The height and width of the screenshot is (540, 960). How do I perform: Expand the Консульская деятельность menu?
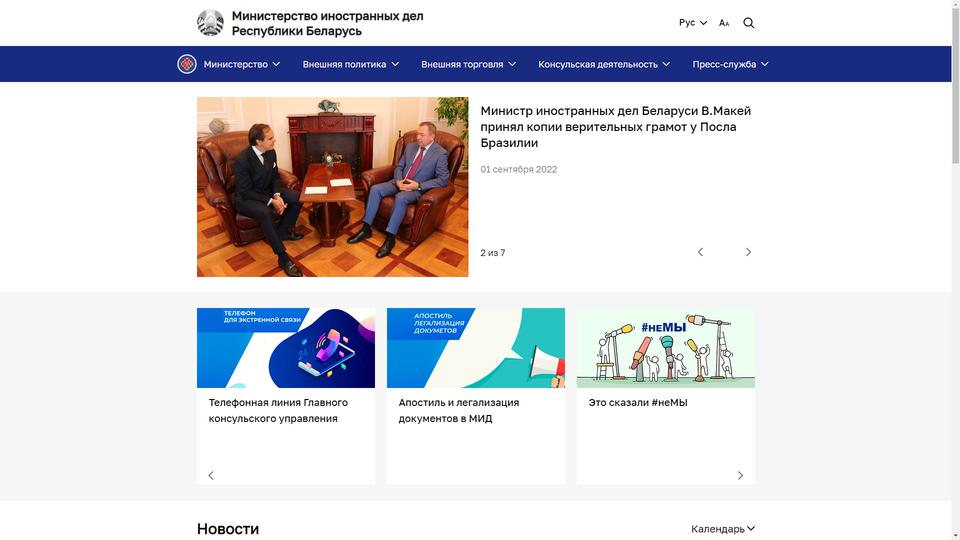coord(604,64)
